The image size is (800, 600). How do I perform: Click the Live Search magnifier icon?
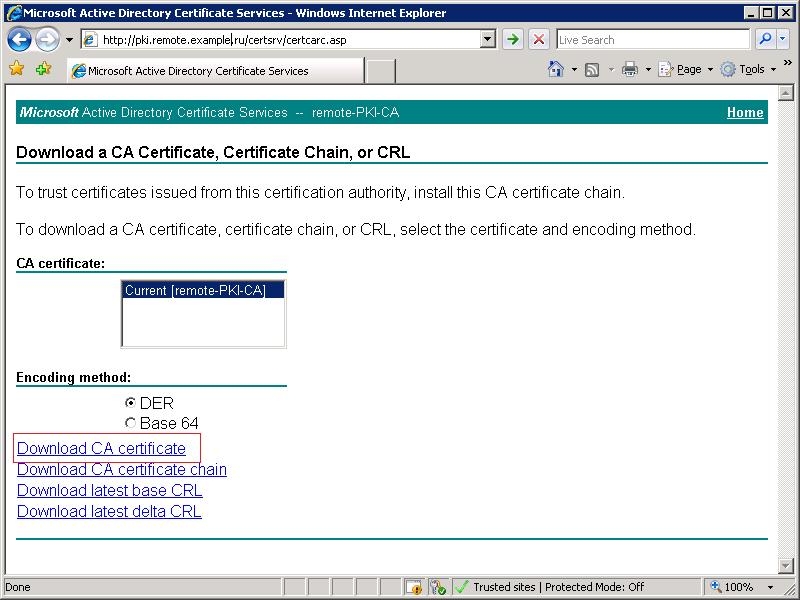tap(765, 39)
